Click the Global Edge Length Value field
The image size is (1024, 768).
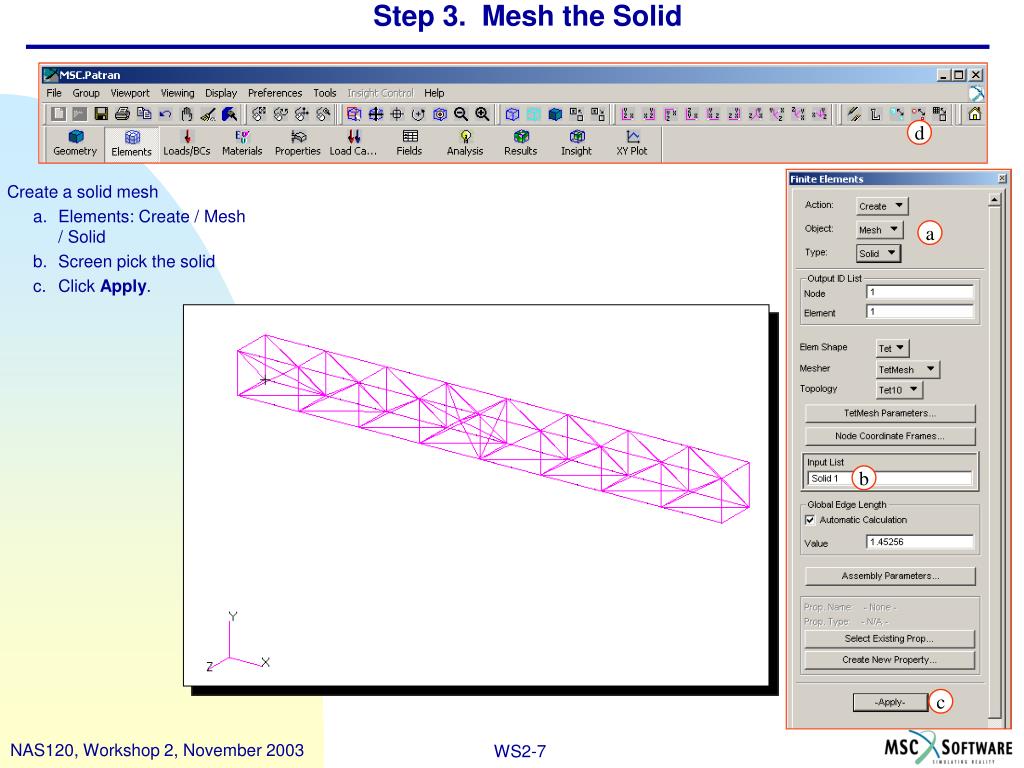920,542
